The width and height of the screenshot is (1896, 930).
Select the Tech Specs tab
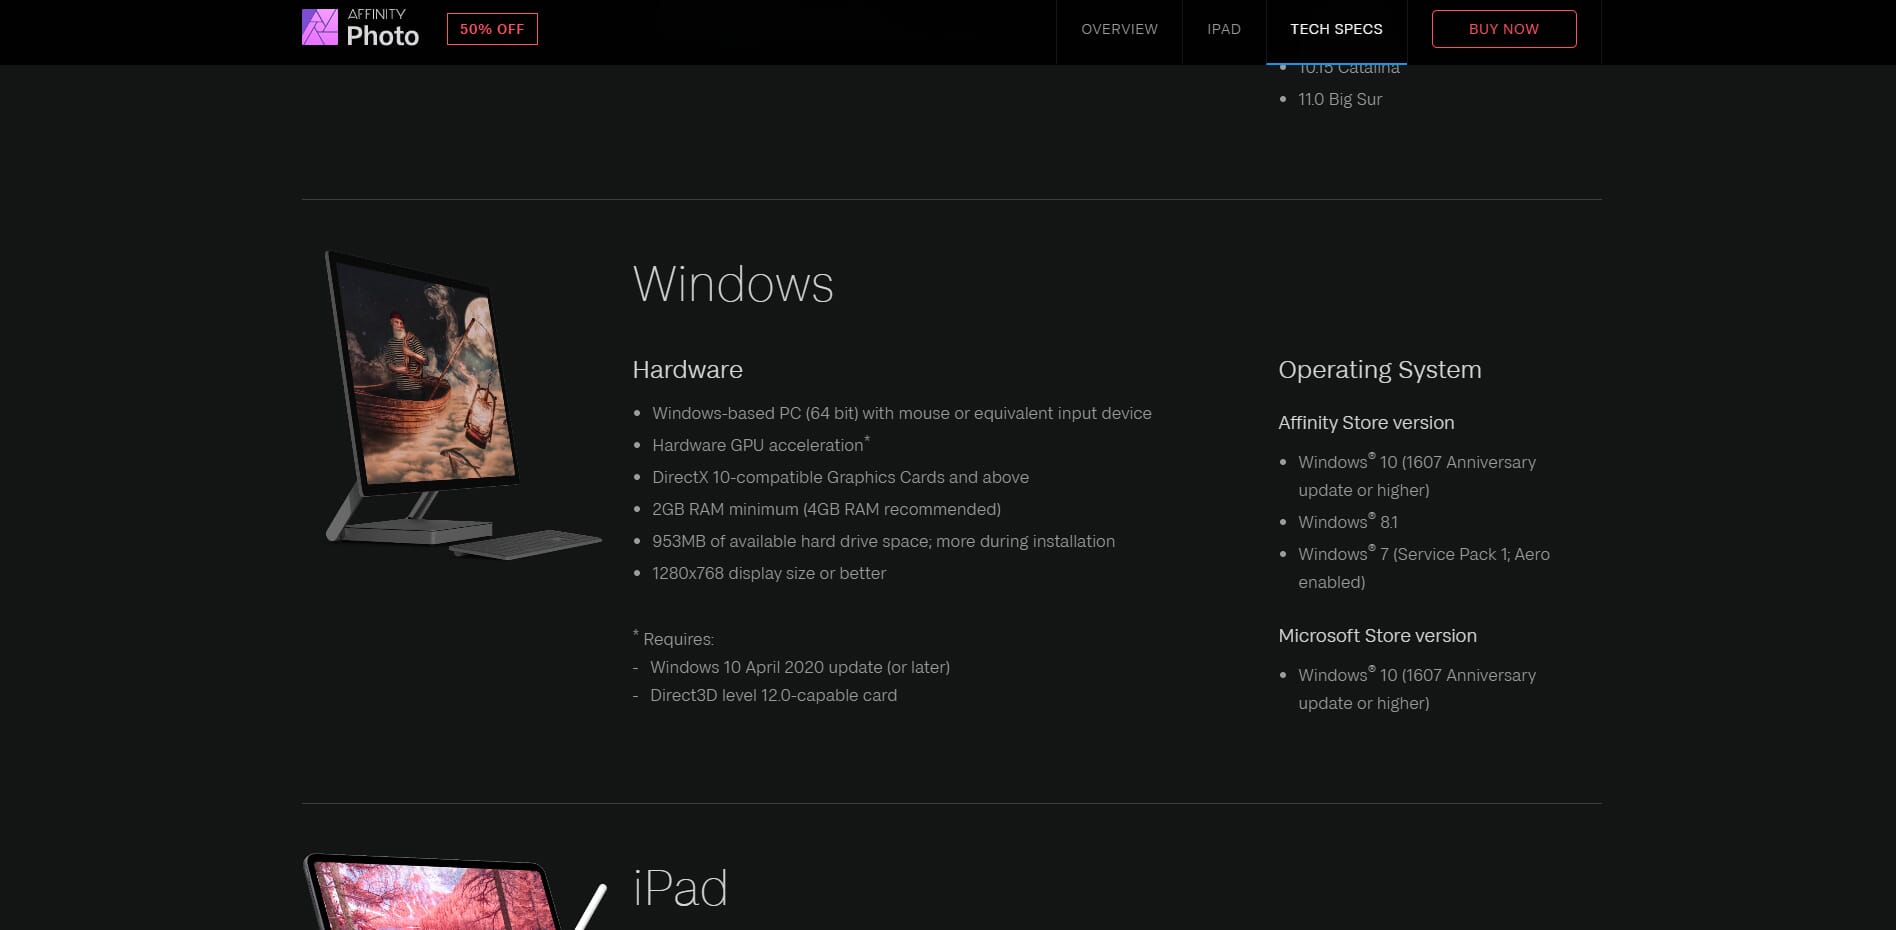tap(1336, 29)
